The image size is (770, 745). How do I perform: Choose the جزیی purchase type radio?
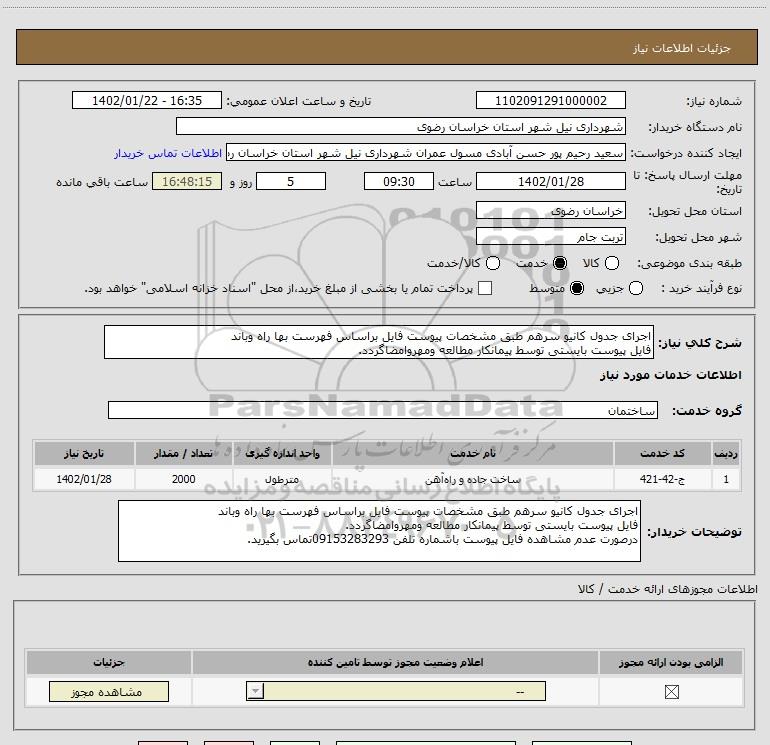(x=635, y=288)
